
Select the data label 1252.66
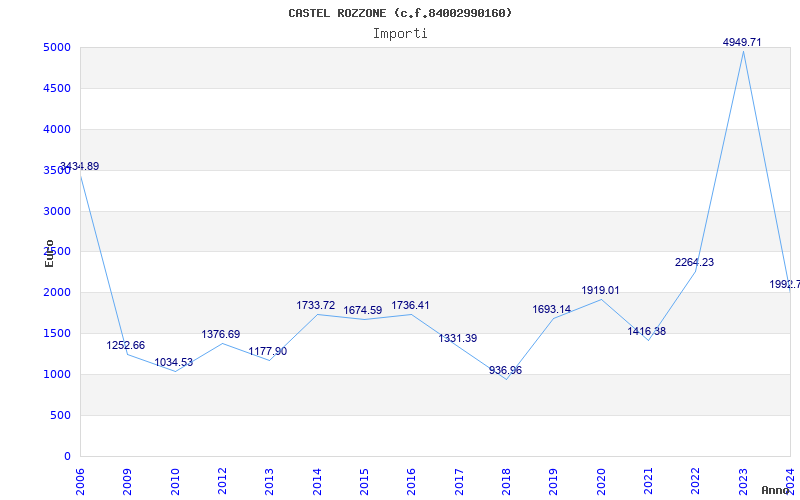click(x=126, y=345)
